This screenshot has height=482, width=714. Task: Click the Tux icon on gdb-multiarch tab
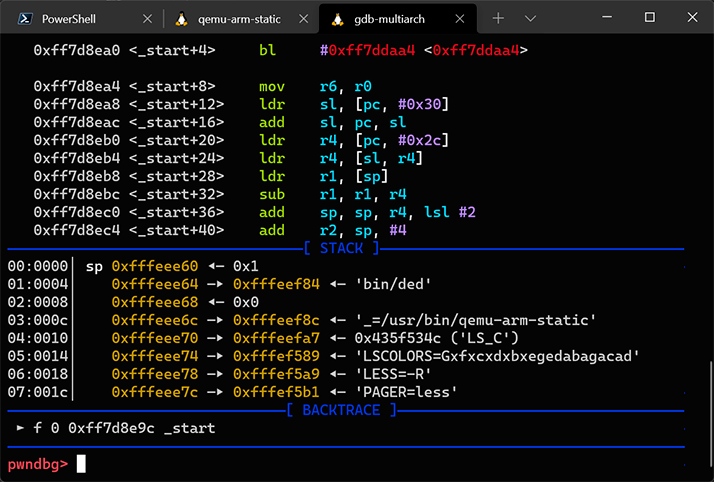[x=337, y=18]
